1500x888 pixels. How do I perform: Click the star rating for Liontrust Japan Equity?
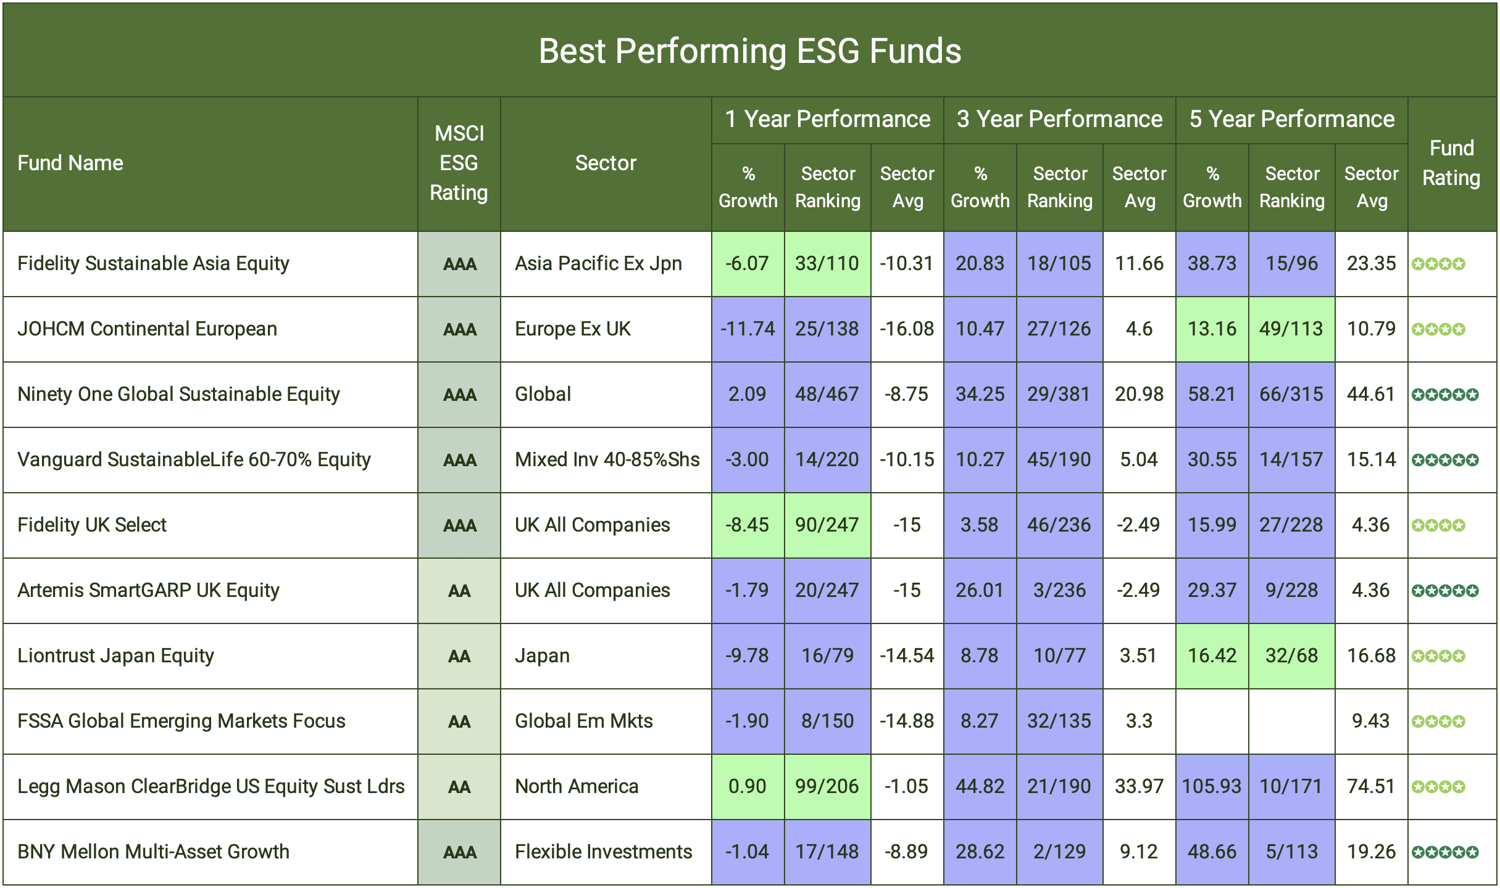click(x=1439, y=656)
